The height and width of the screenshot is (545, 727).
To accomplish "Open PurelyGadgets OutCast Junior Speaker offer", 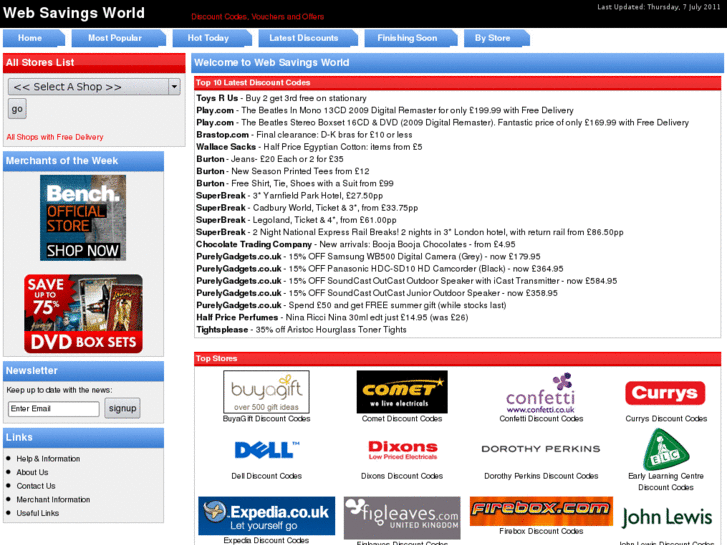I will click(377, 293).
